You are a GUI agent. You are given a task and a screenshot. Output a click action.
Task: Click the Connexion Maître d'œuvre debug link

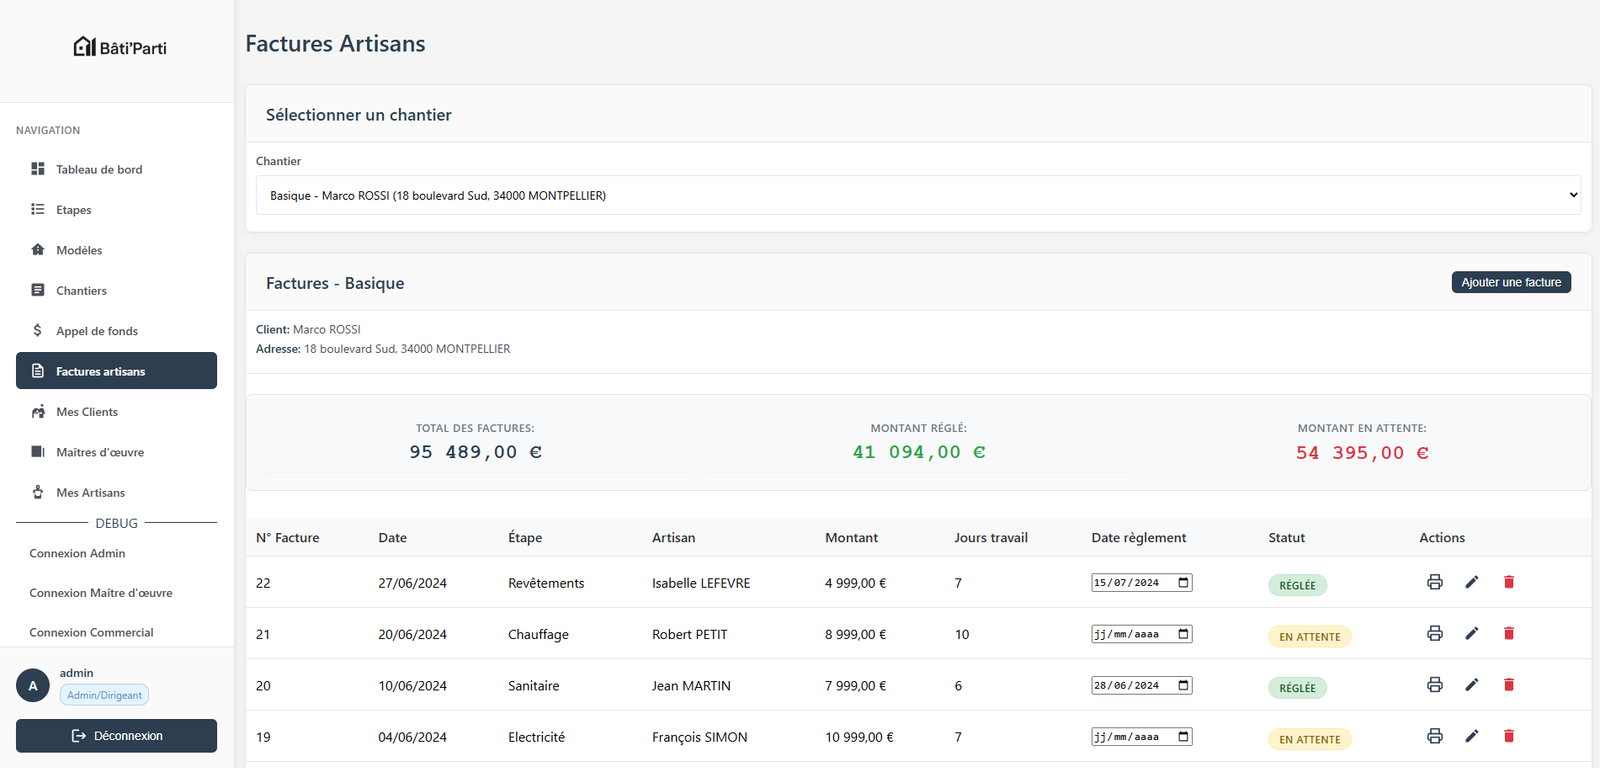101,593
